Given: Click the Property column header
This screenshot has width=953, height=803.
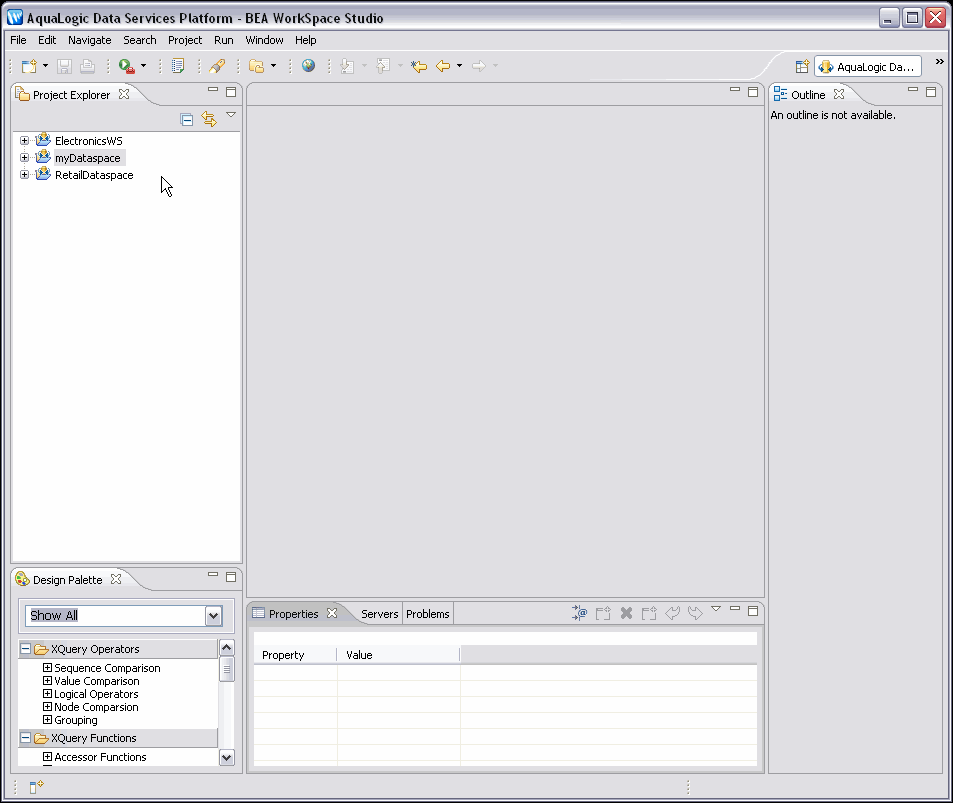Looking at the screenshot, I should click(x=295, y=655).
